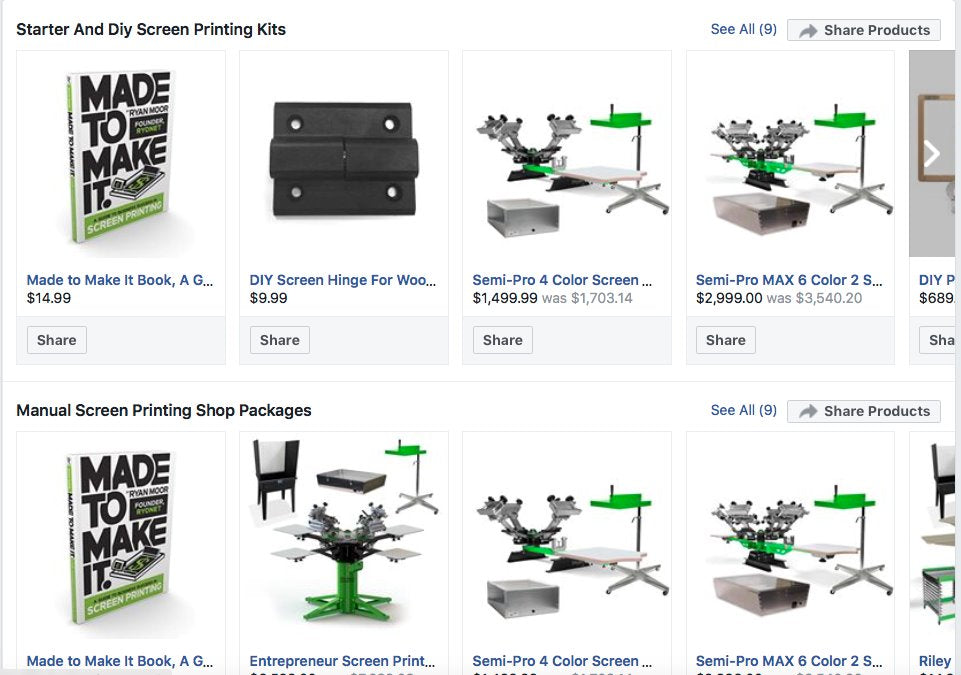Share the Semi-Pro MAX 6 Color product
The image size is (961, 675).
(726, 340)
